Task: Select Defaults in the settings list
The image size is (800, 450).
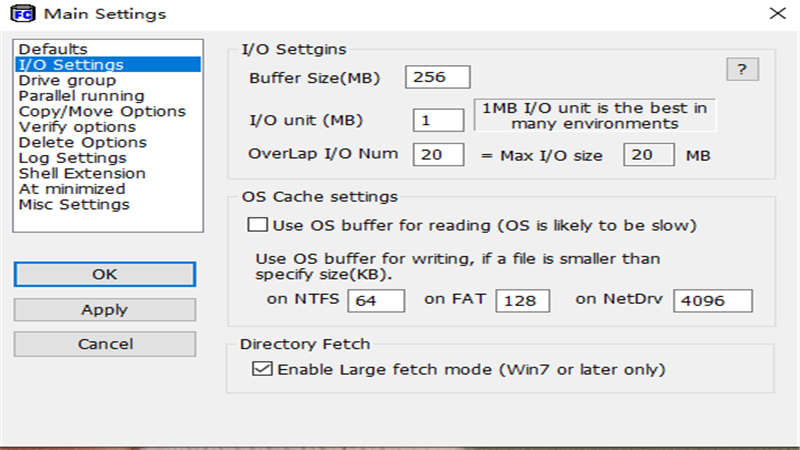Action: pos(53,49)
